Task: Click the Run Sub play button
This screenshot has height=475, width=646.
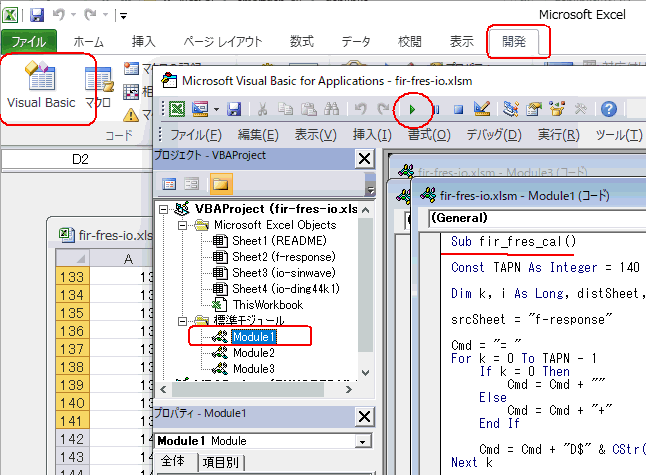Action: (412, 110)
